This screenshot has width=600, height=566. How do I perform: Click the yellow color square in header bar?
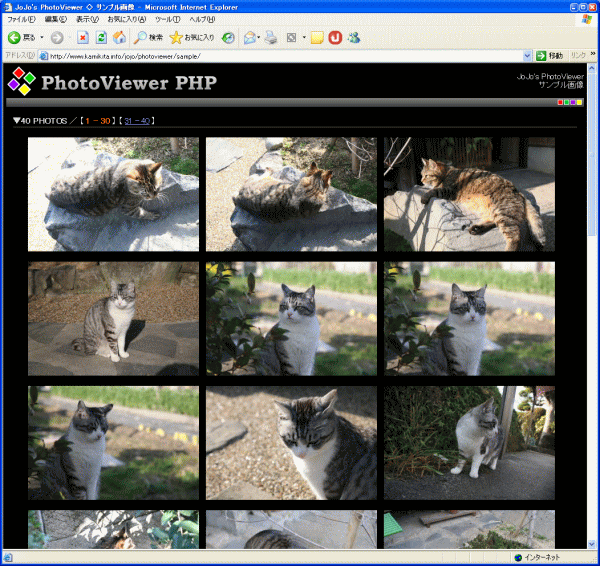click(x=579, y=102)
